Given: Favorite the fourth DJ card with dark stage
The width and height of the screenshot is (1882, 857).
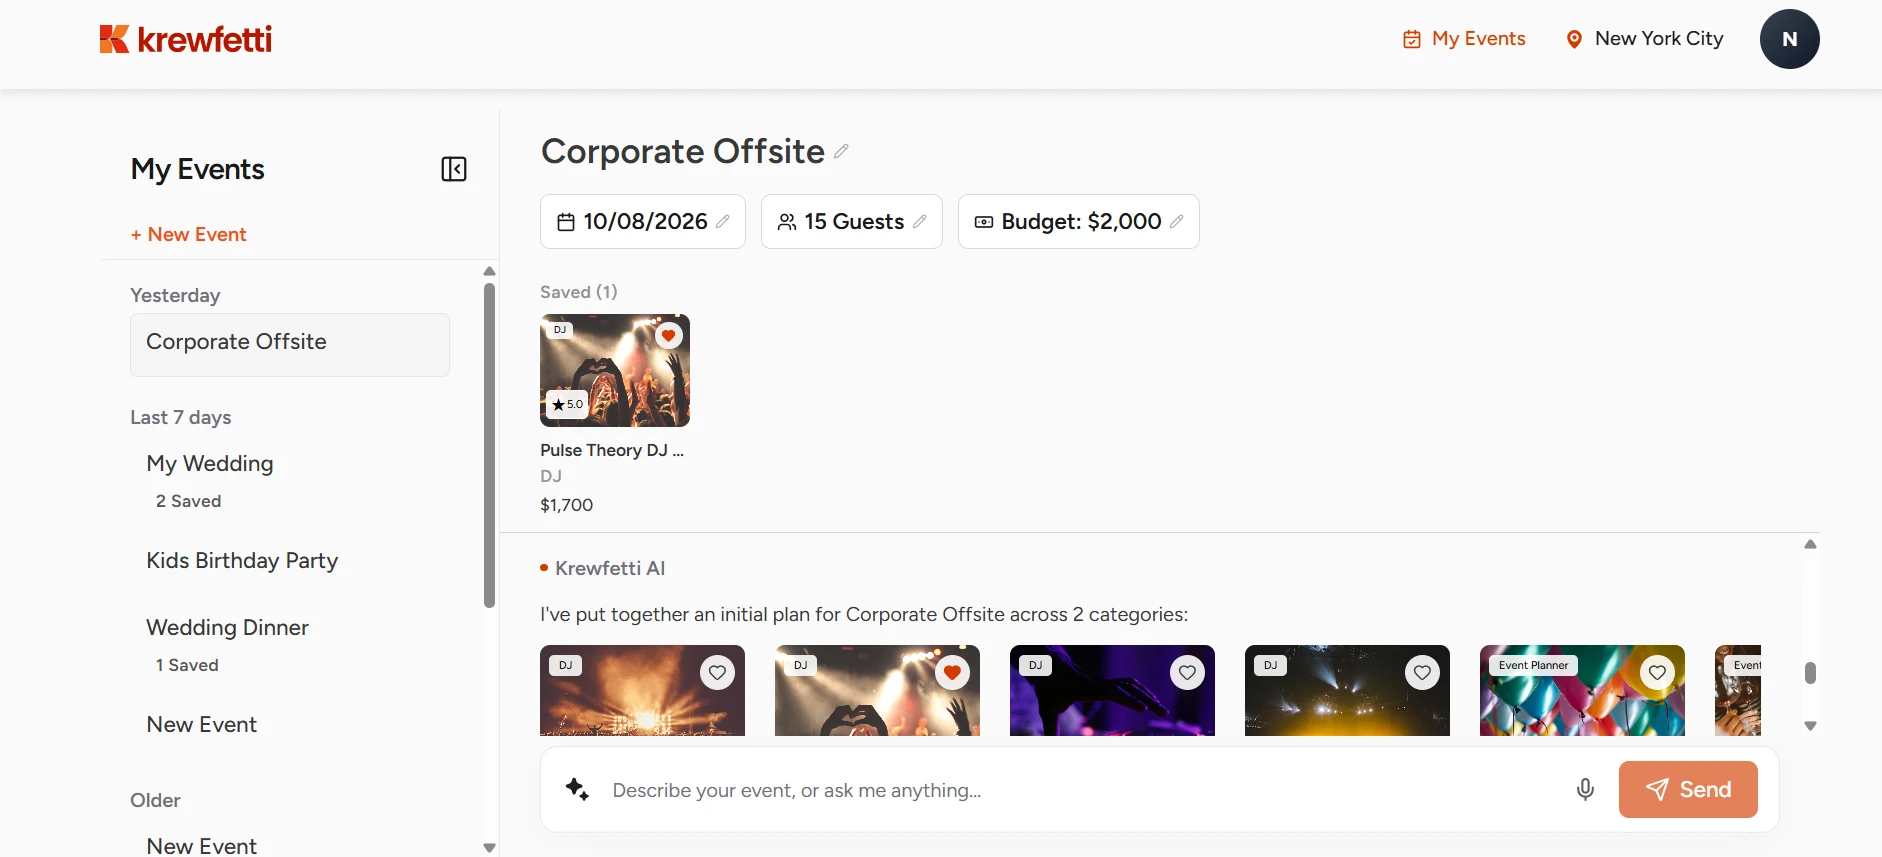Looking at the screenshot, I should pyautogui.click(x=1422, y=673).
